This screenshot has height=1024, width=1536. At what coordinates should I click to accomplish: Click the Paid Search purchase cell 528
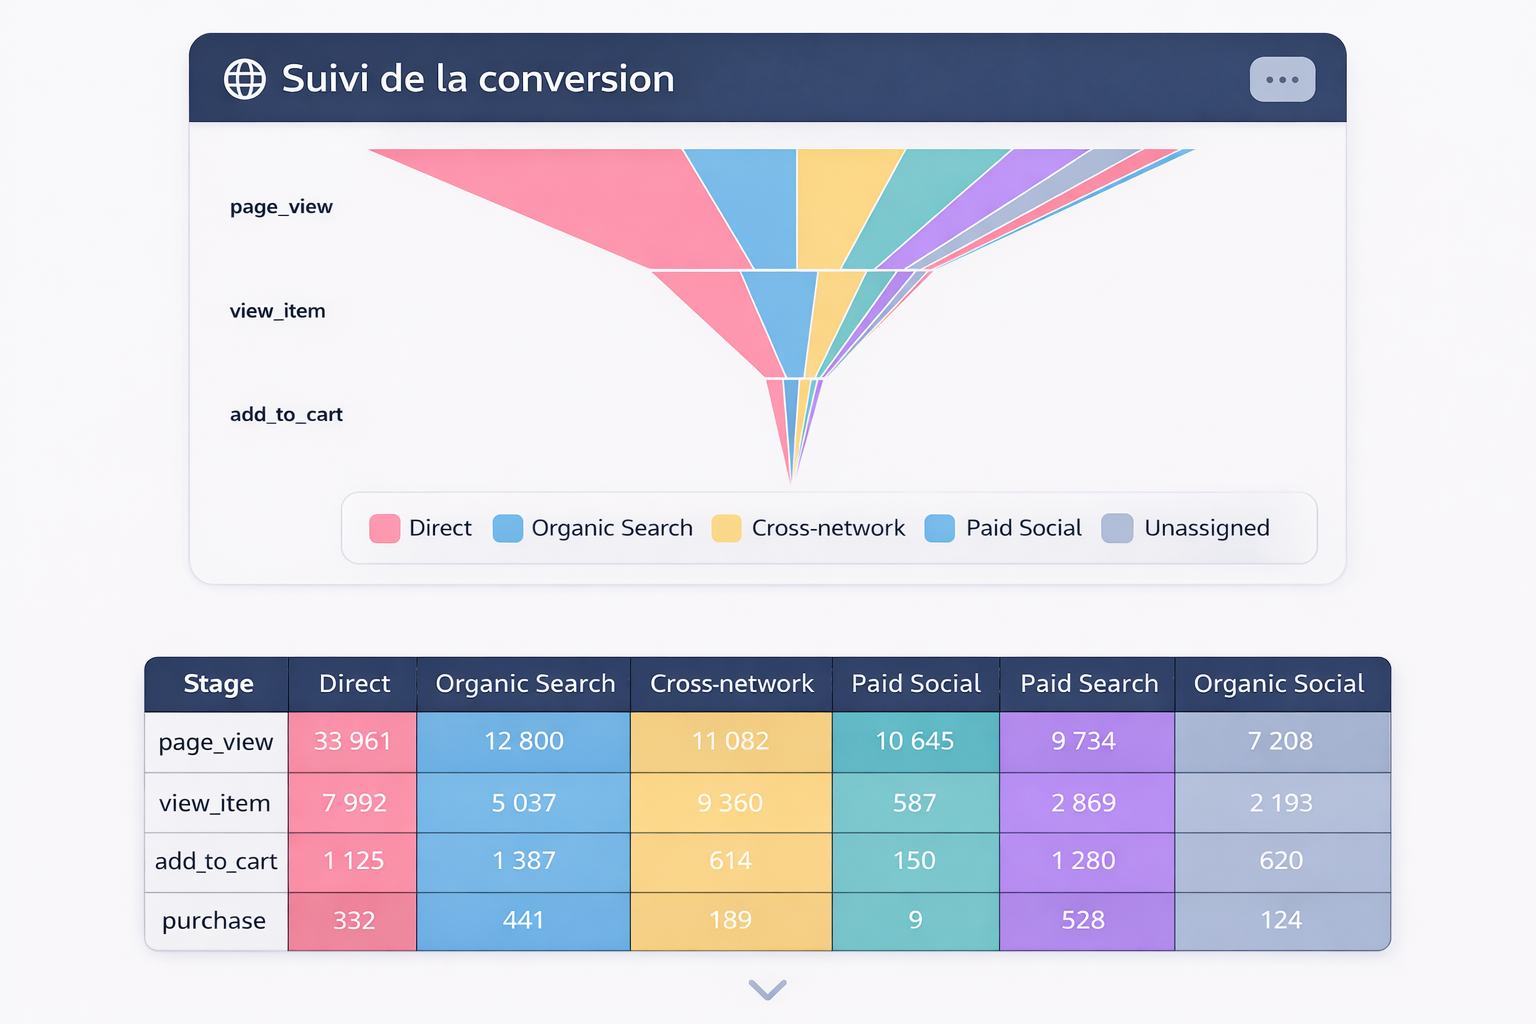[1083, 921]
